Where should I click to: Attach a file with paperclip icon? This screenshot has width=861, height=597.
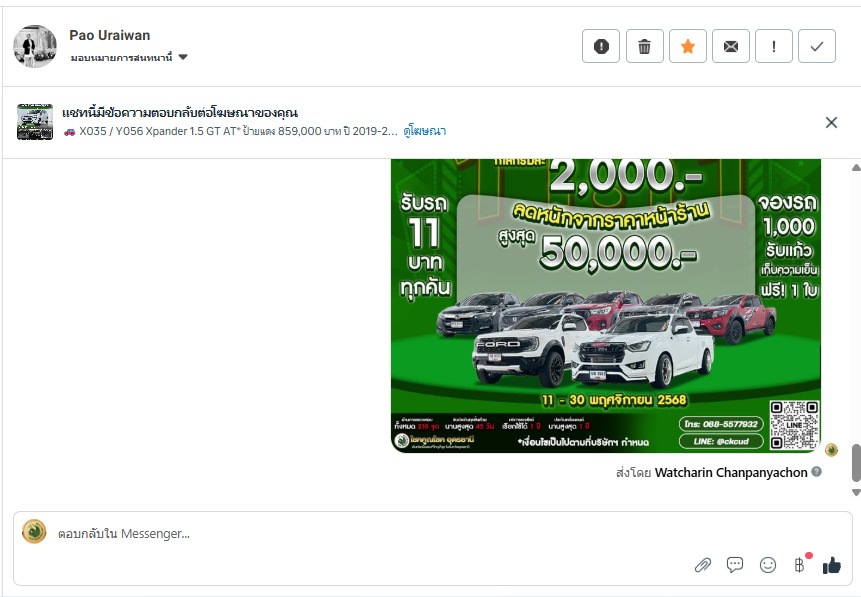pyautogui.click(x=703, y=565)
